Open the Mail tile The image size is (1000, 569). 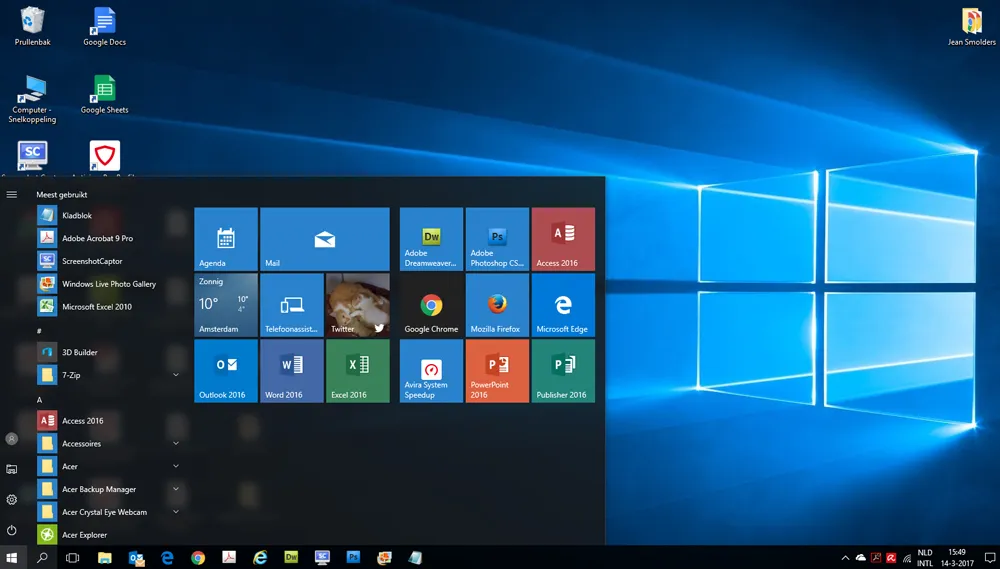coord(325,239)
